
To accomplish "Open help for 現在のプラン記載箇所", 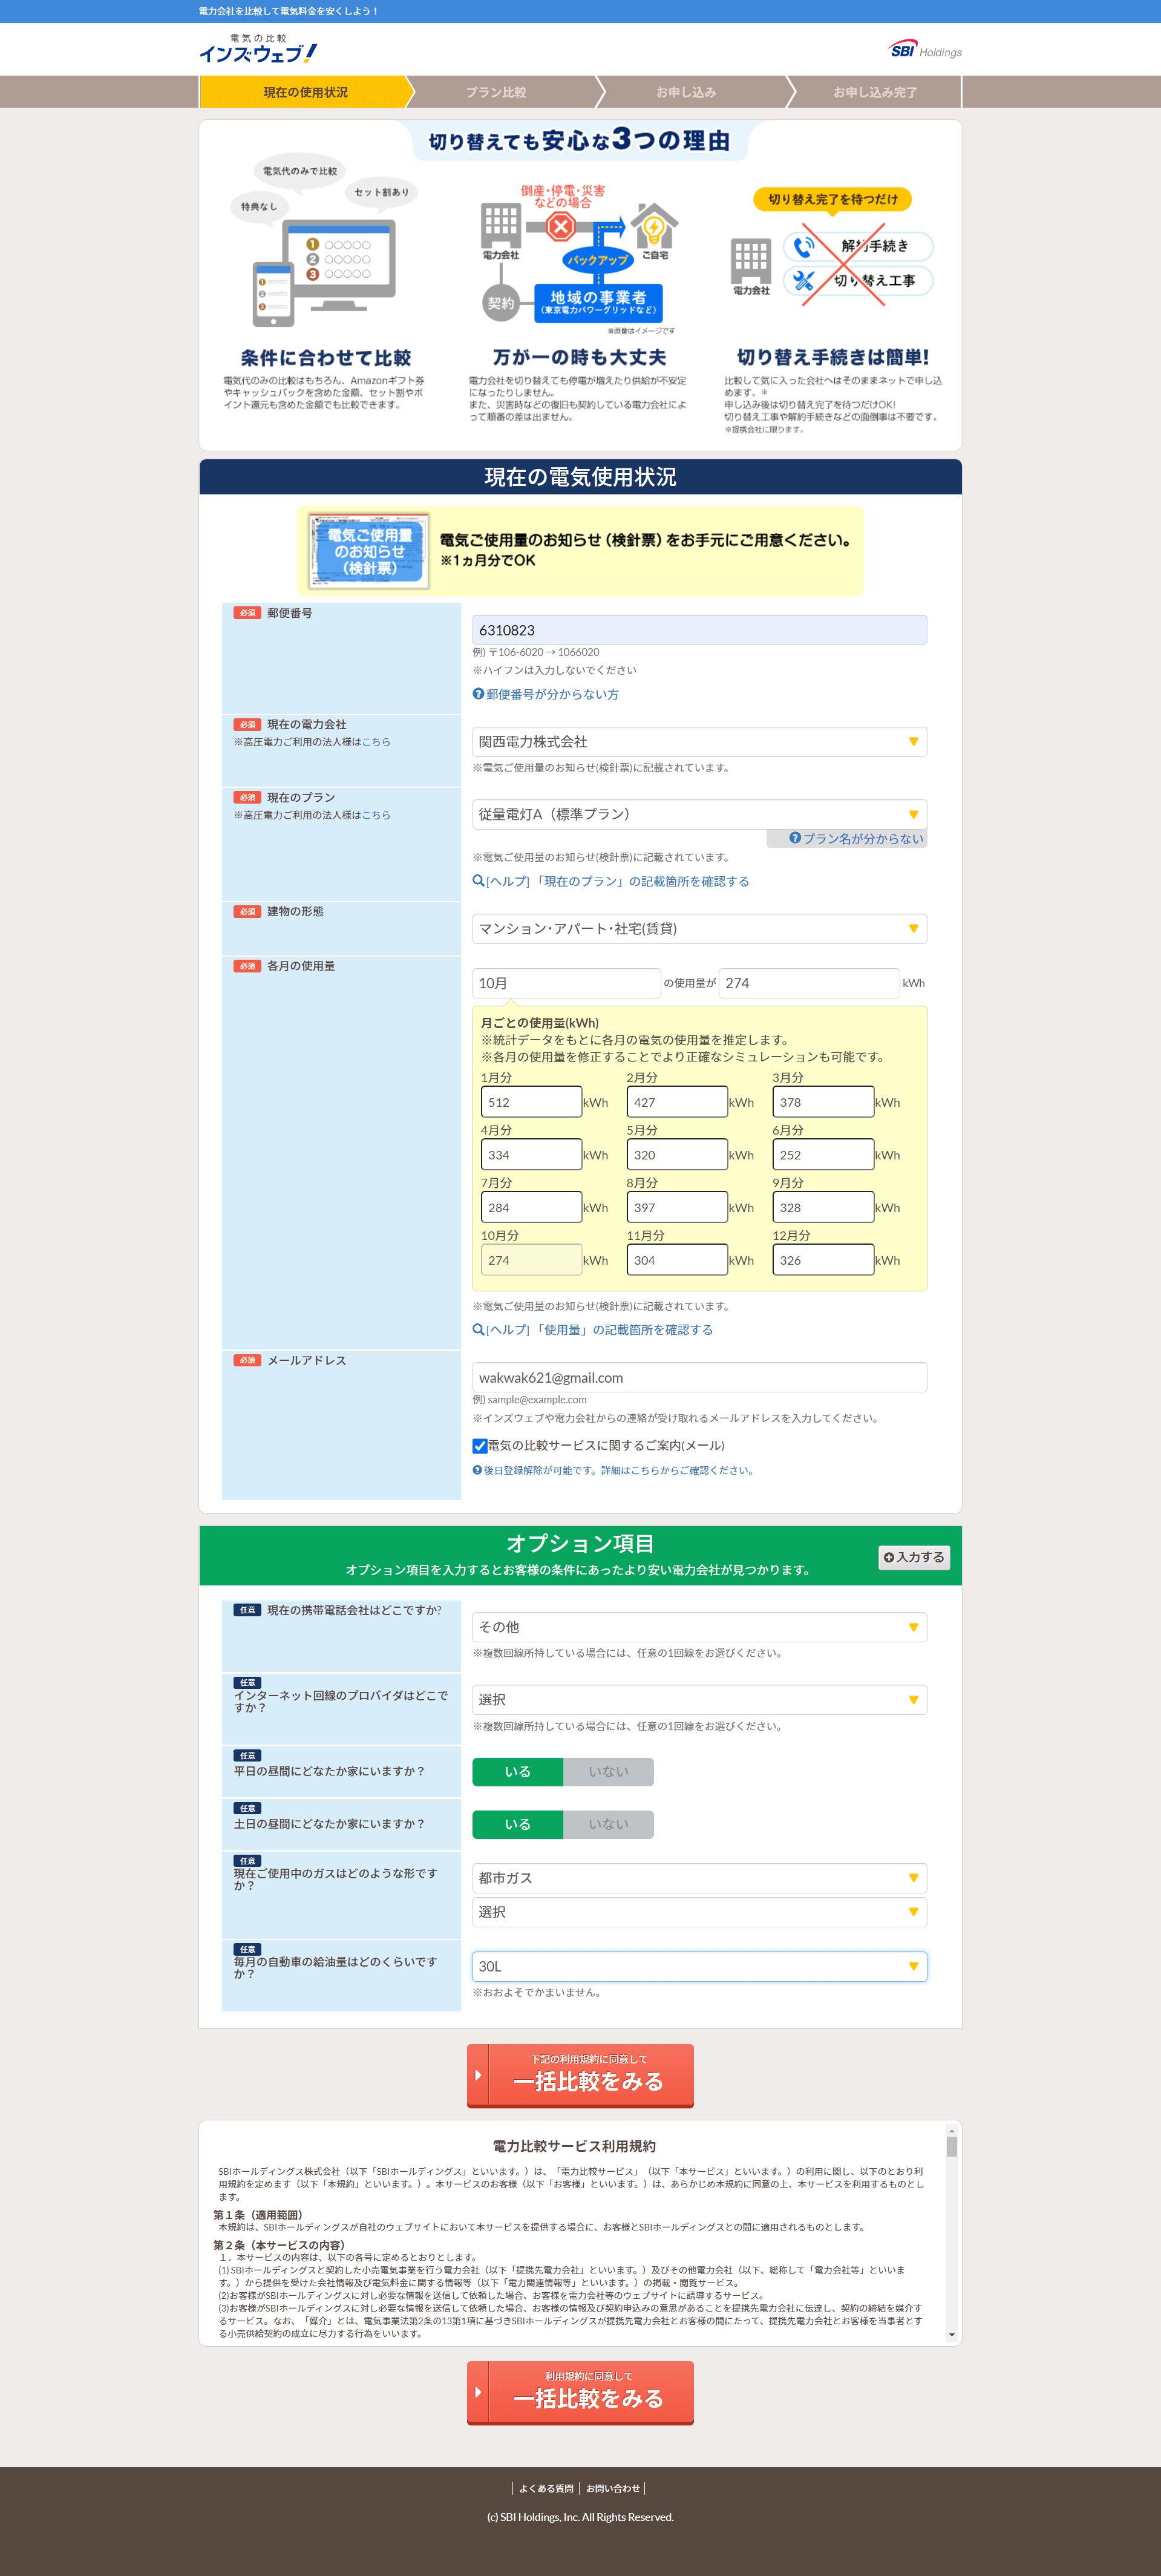I will click(611, 881).
